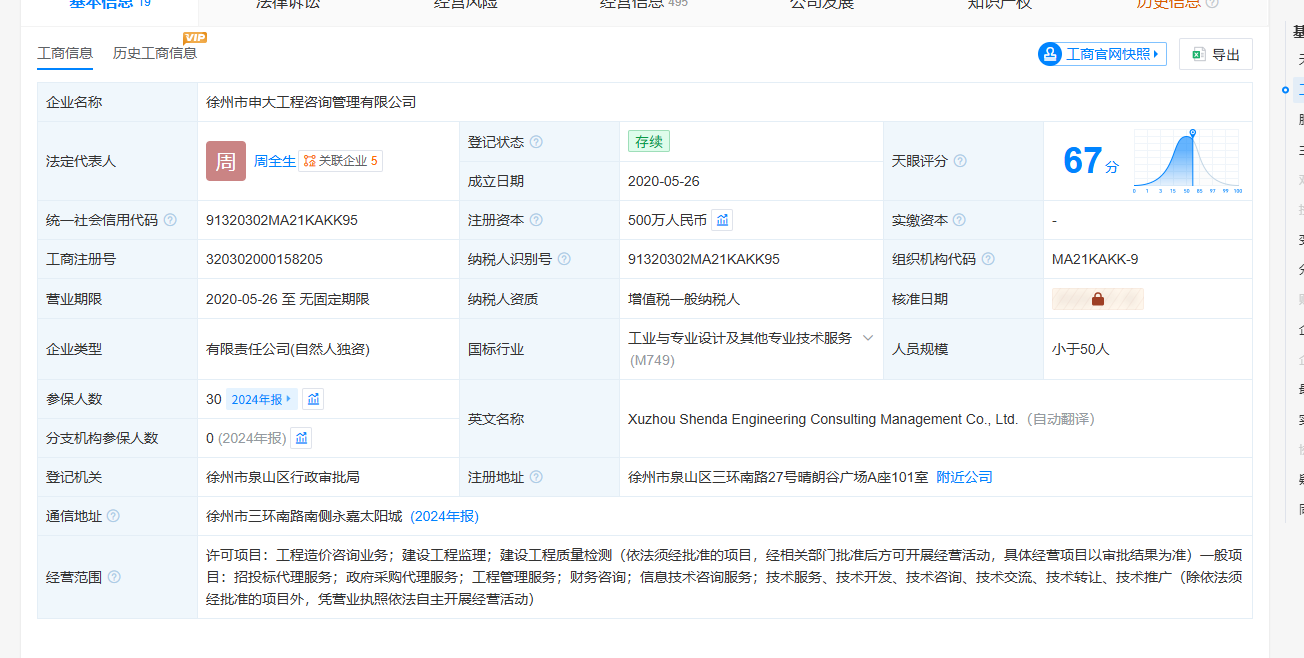Open the 周全生 legal representative link
The image size is (1304, 658).
point(274,161)
